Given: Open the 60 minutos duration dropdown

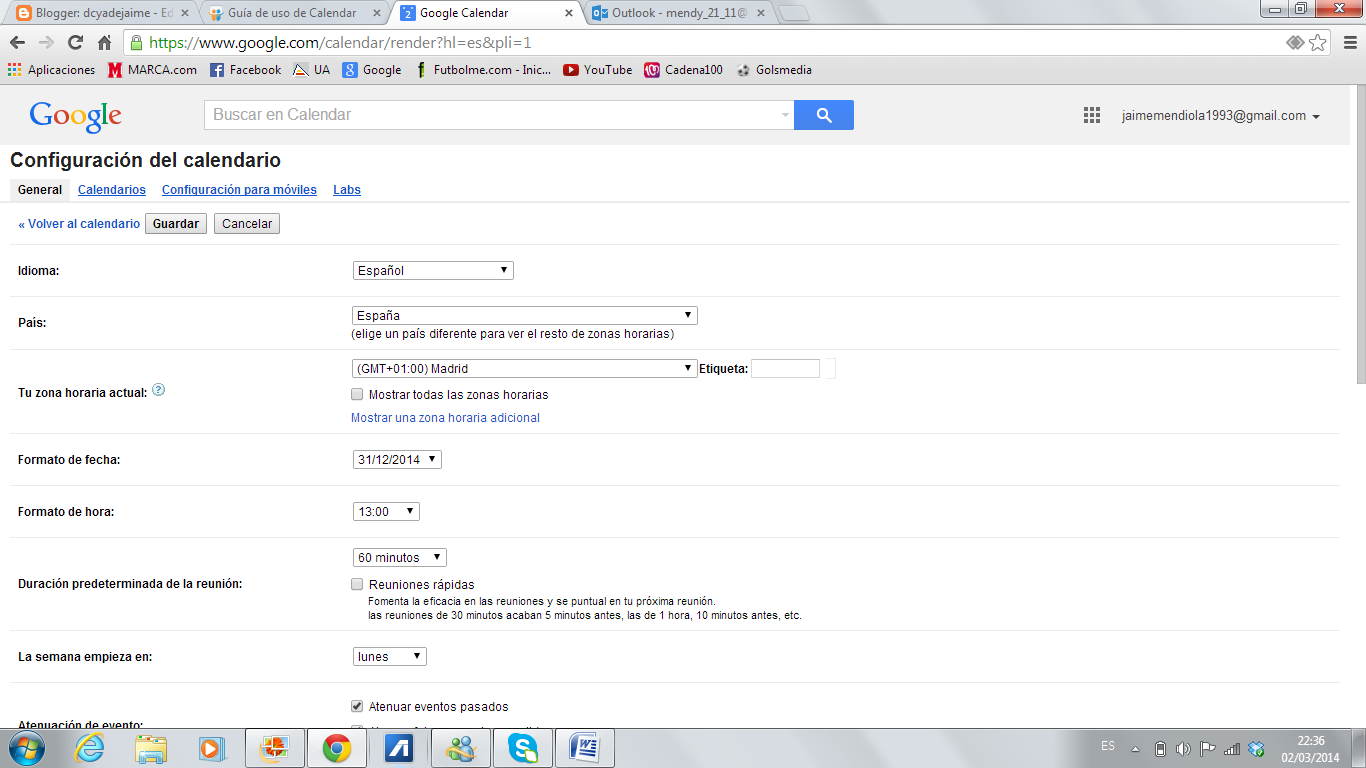Looking at the screenshot, I should click(x=400, y=557).
